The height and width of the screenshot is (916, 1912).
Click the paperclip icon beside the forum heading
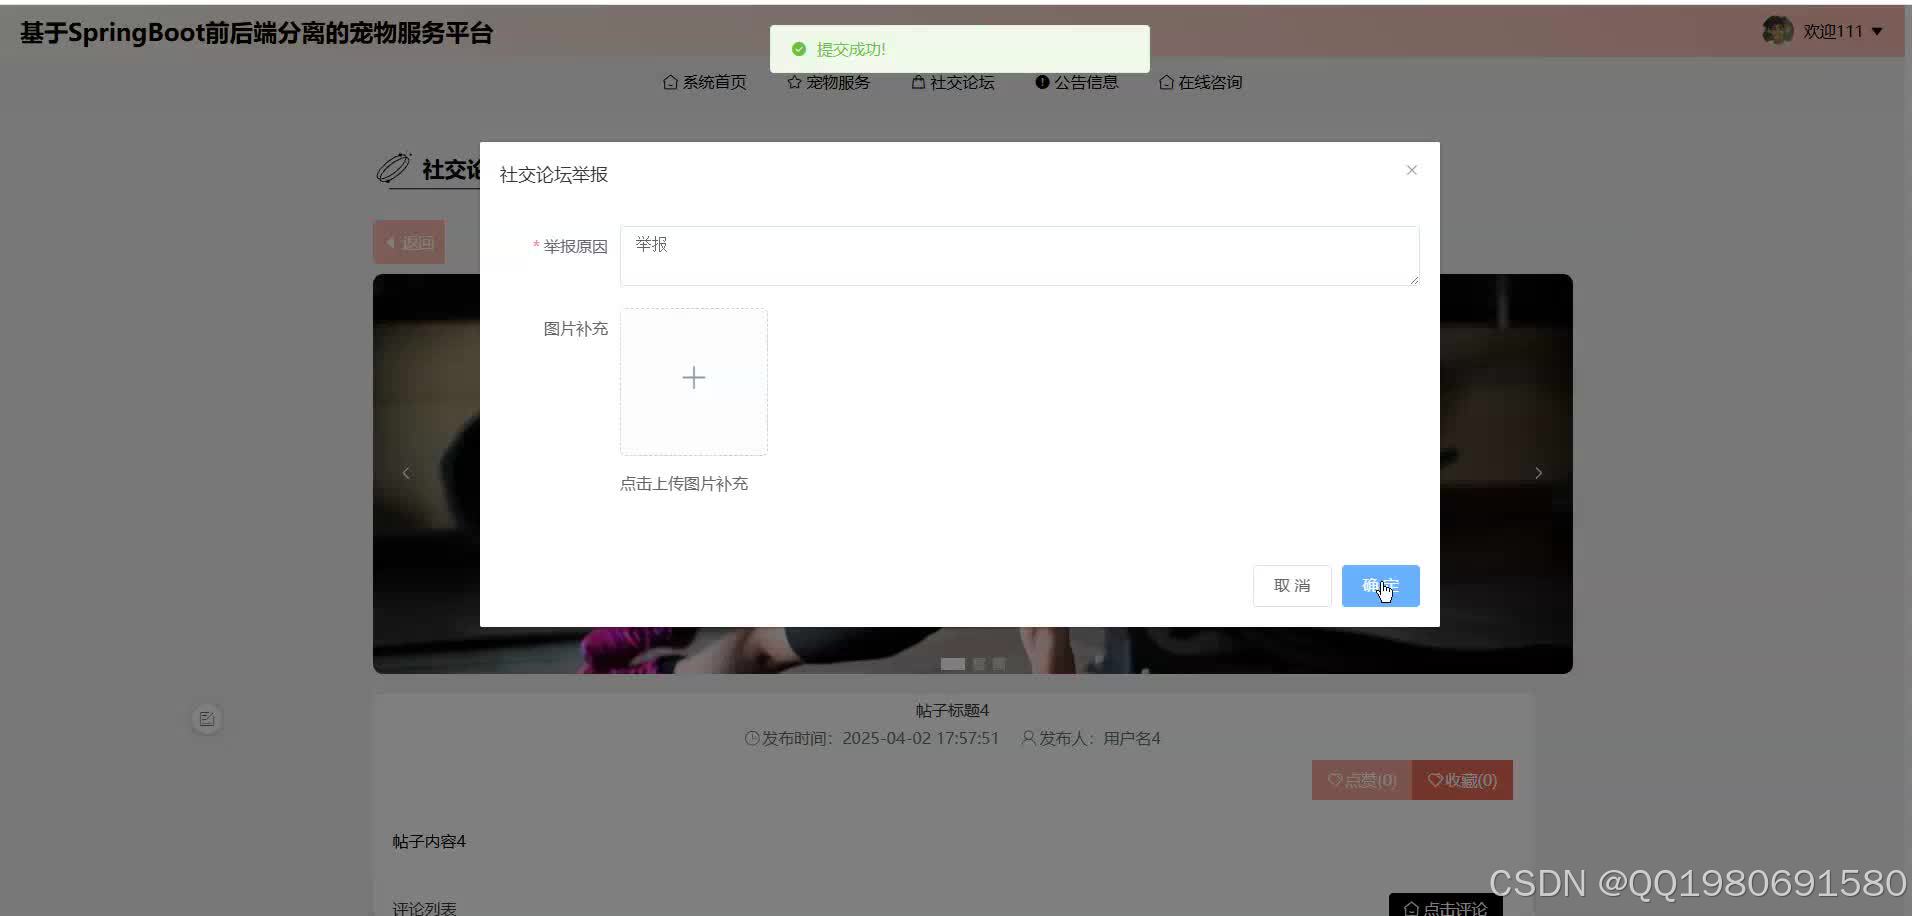point(394,168)
